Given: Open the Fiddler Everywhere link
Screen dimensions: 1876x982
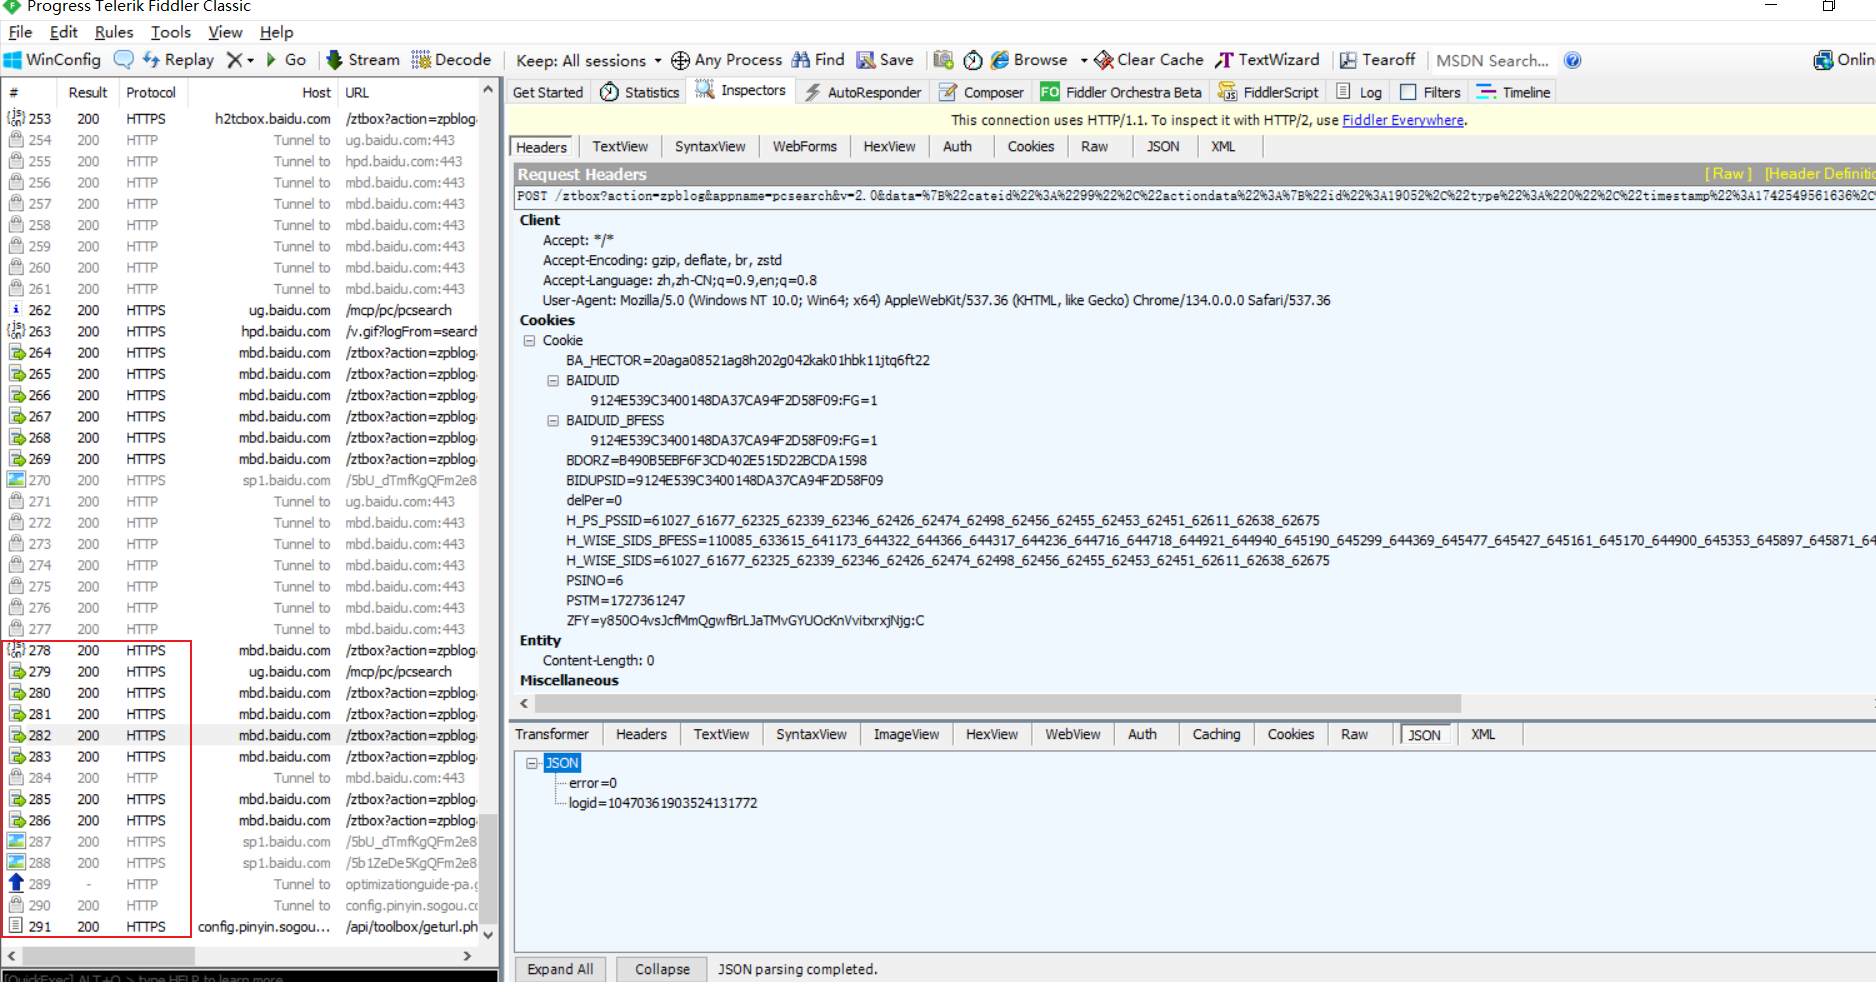Looking at the screenshot, I should point(1402,120).
